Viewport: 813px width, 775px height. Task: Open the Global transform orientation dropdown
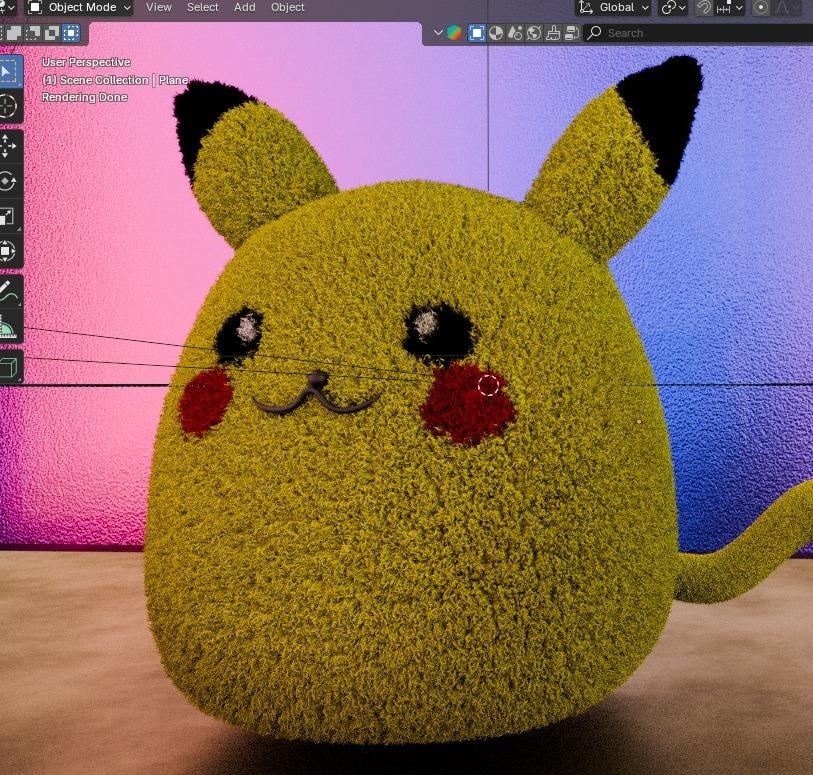[x=613, y=7]
